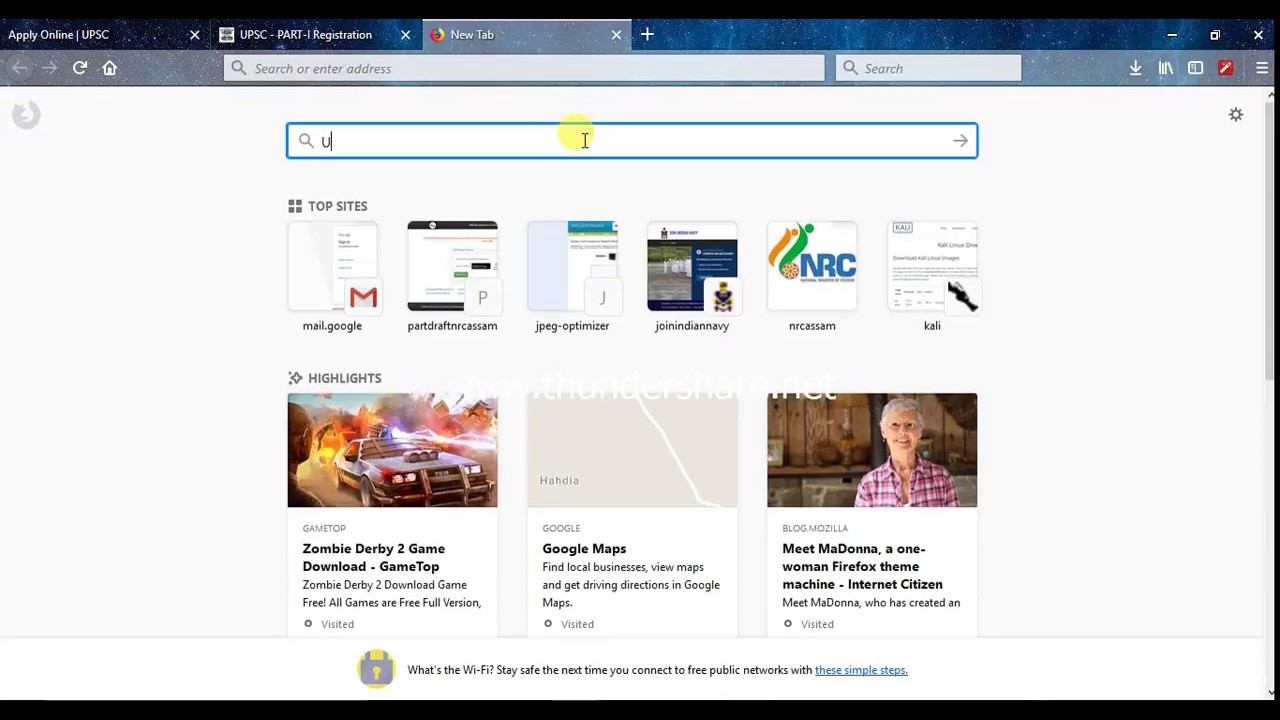Click the magnifier icon in address bar
Image resolution: width=1280 pixels, height=720 pixels.
click(238, 68)
